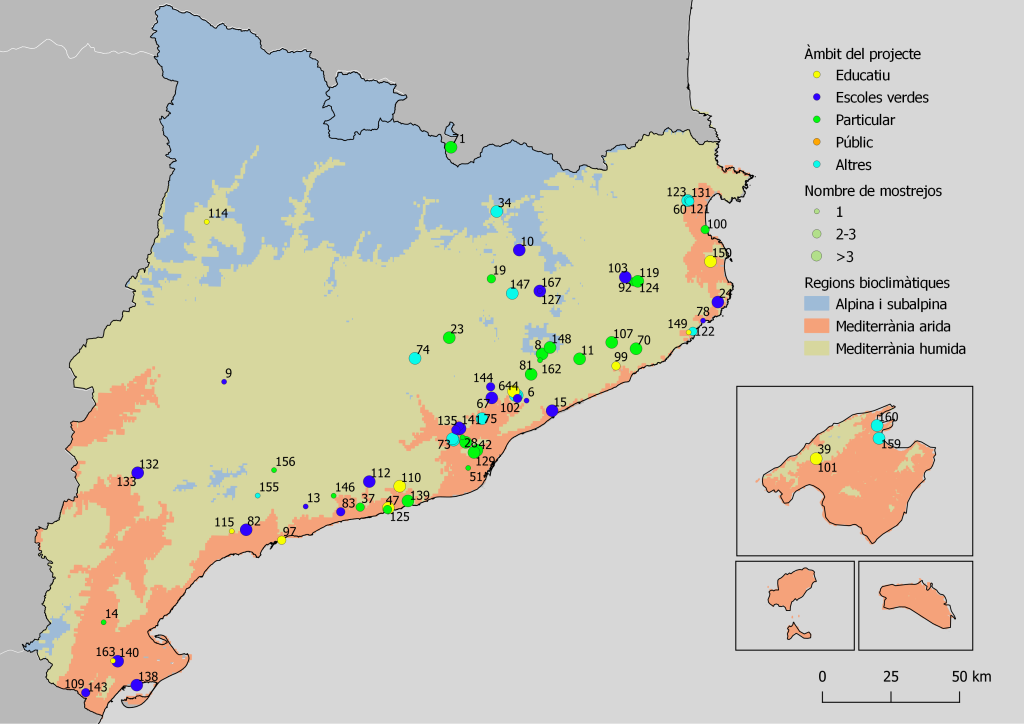Click yellow point 39 on Mallorca inset
The width and height of the screenshot is (1024, 724).
coord(816,458)
